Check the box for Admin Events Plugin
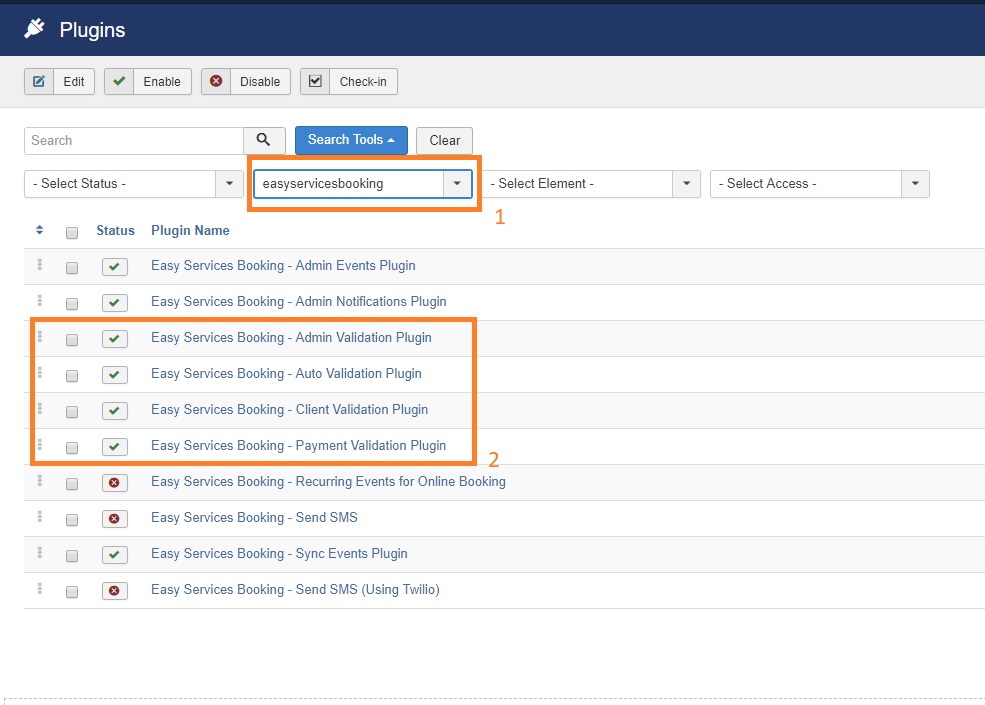The width and height of the screenshot is (985, 705). [x=72, y=268]
